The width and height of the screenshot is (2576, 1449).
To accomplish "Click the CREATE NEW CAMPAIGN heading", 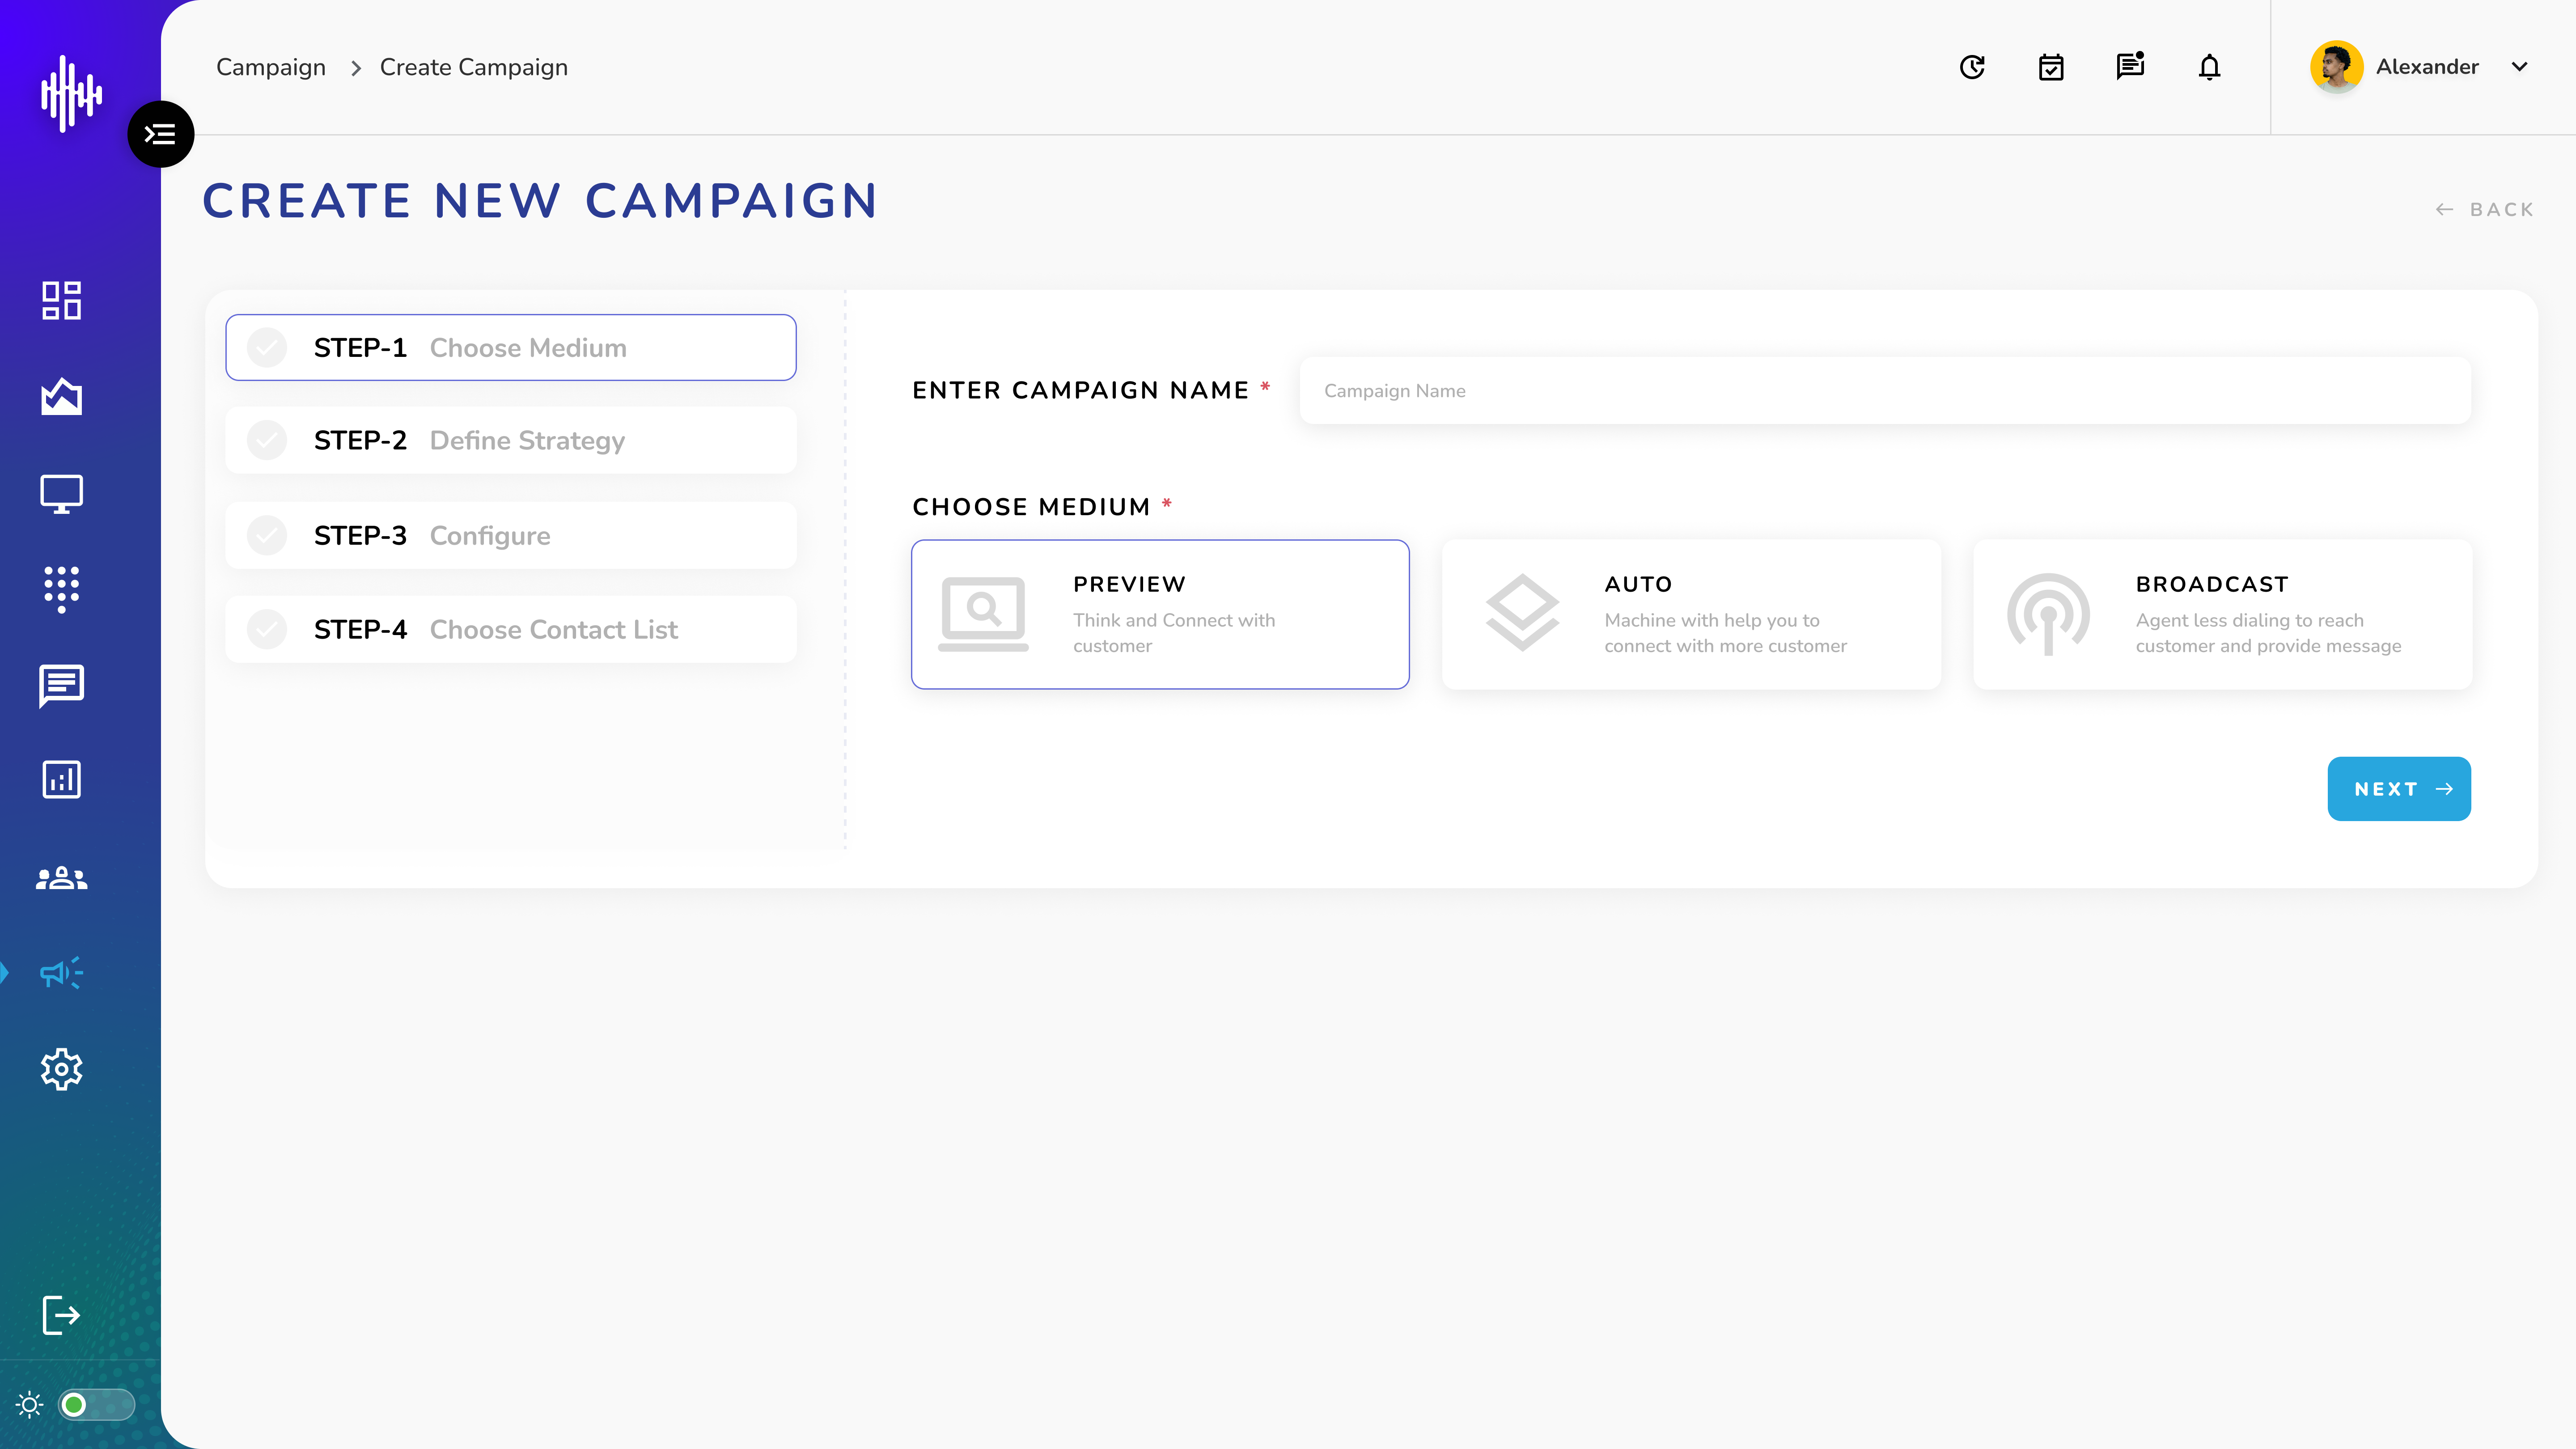I will pyautogui.click(x=540, y=201).
